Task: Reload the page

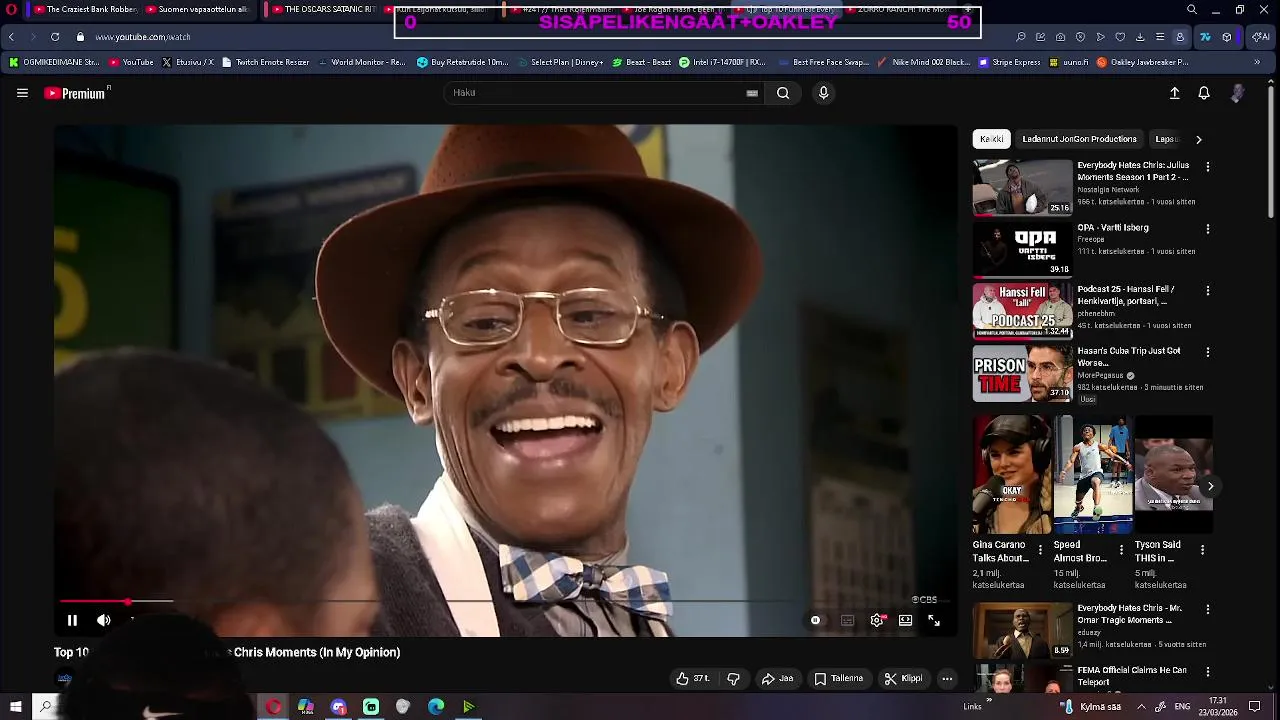Action: tap(55, 37)
